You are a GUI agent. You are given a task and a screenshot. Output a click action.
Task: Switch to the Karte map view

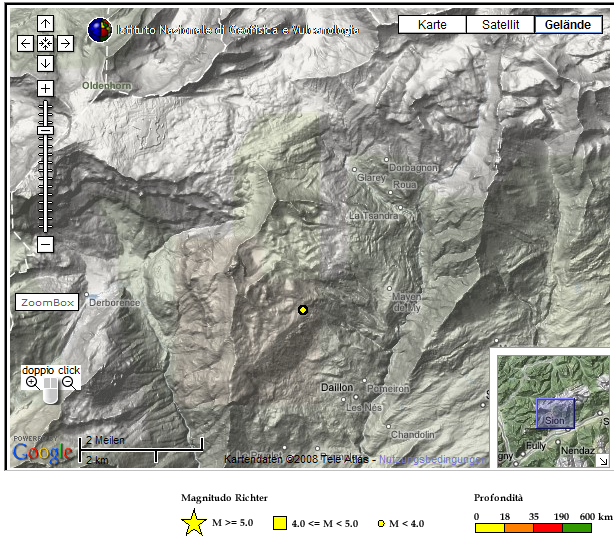click(x=432, y=25)
